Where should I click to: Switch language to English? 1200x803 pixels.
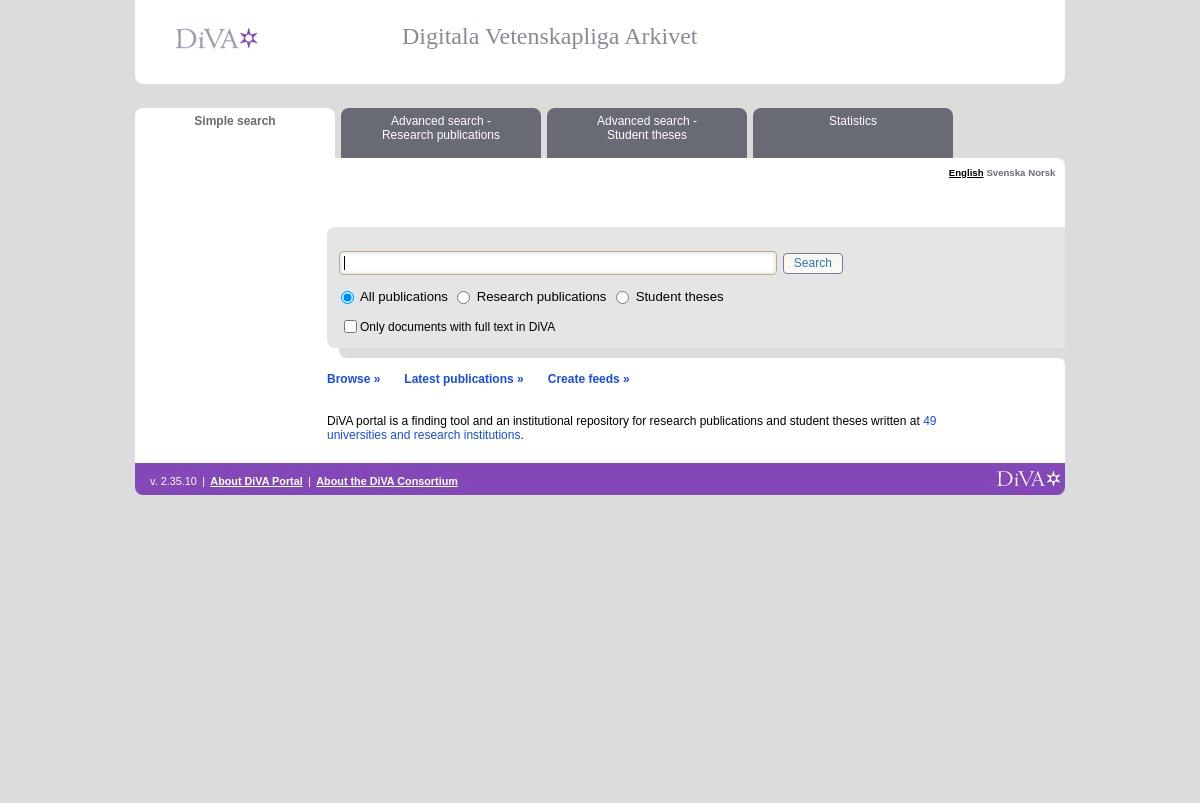pyautogui.click(x=966, y=173)
